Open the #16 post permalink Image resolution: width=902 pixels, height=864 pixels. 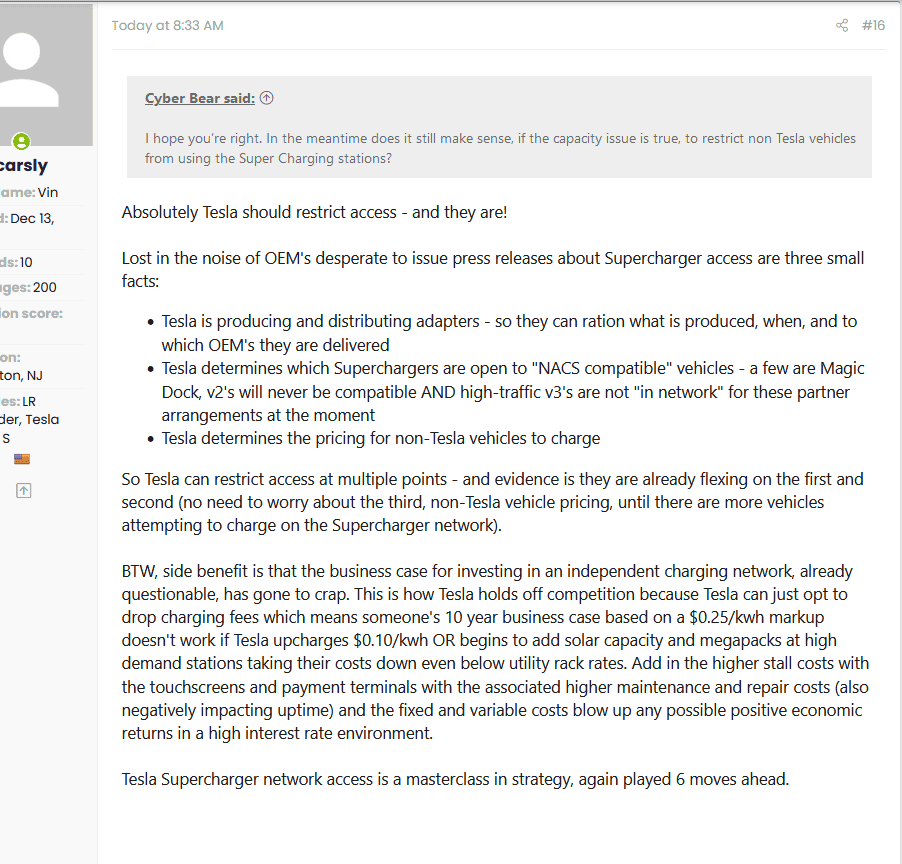click(873, 25)
